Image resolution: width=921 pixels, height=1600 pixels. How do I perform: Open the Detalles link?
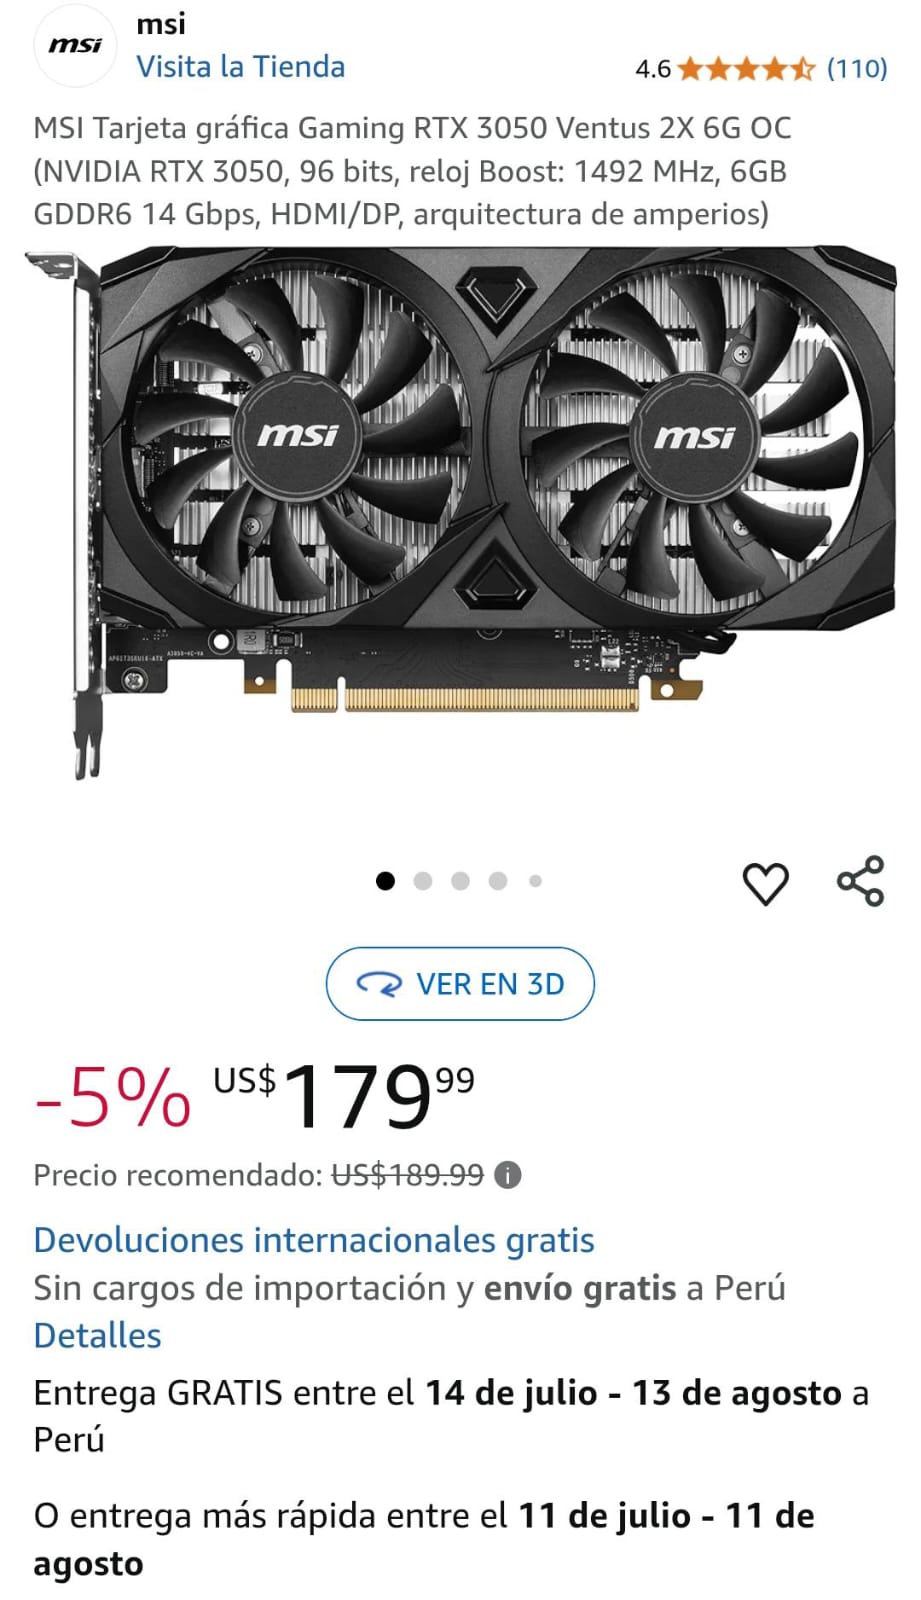pyautogui.click(x=97, y=1336)
